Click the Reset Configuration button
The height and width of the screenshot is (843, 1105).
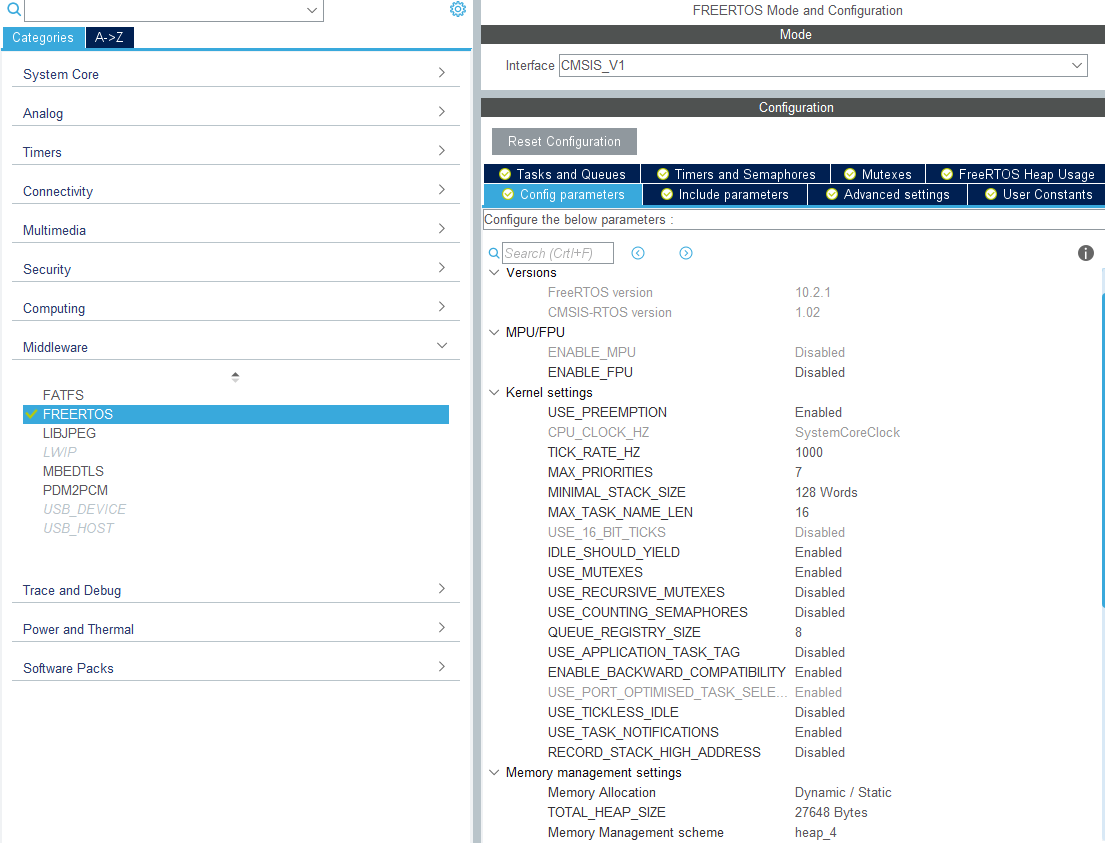click(564, 141)
